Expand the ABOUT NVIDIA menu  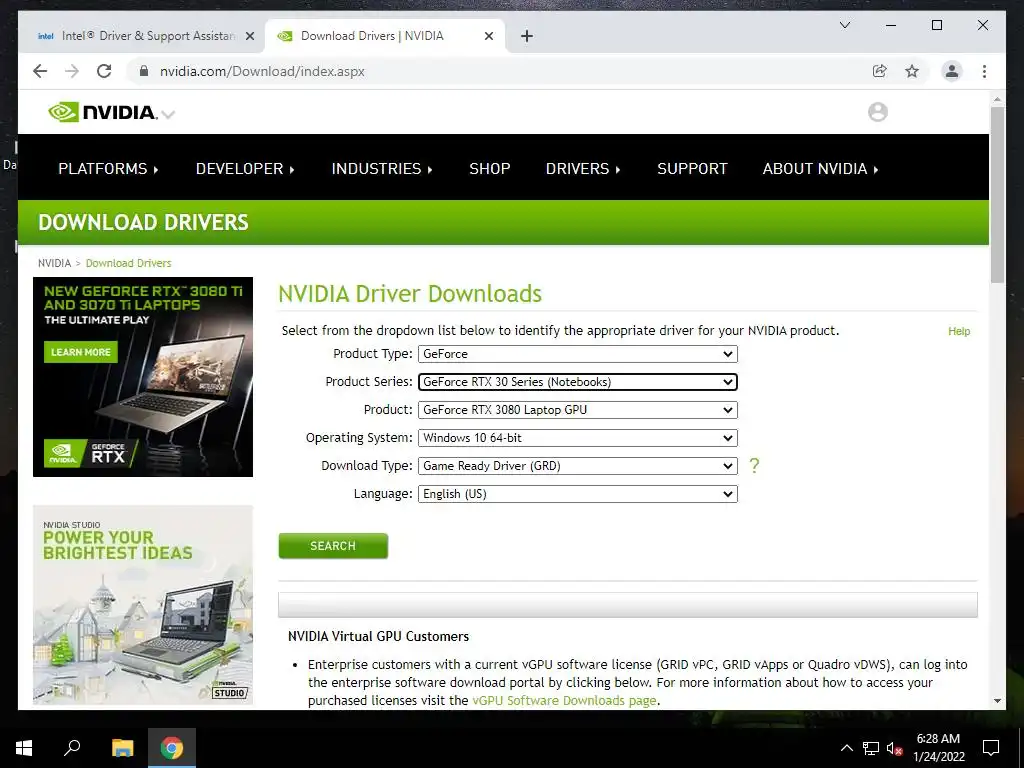pos(821,168)
